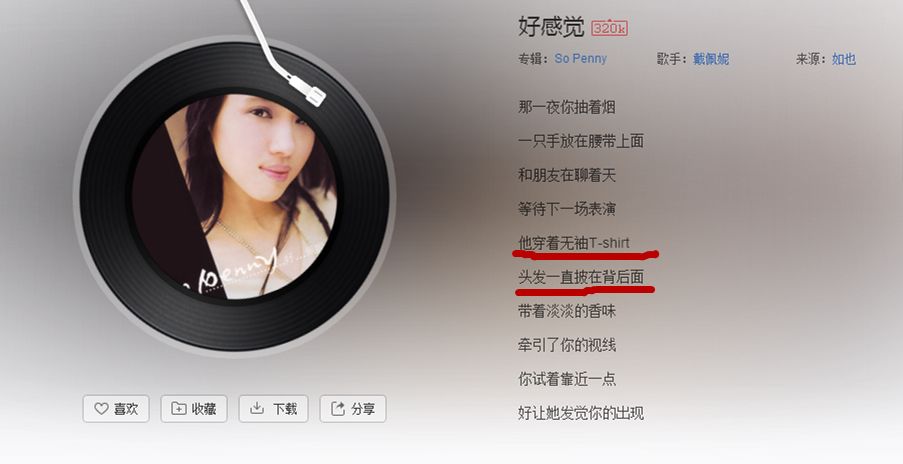The height and width of the screenshot is (464, 903).
Task: Select underlined lyric 他穿着无袖T-shirt
Action: coord(574,243)
